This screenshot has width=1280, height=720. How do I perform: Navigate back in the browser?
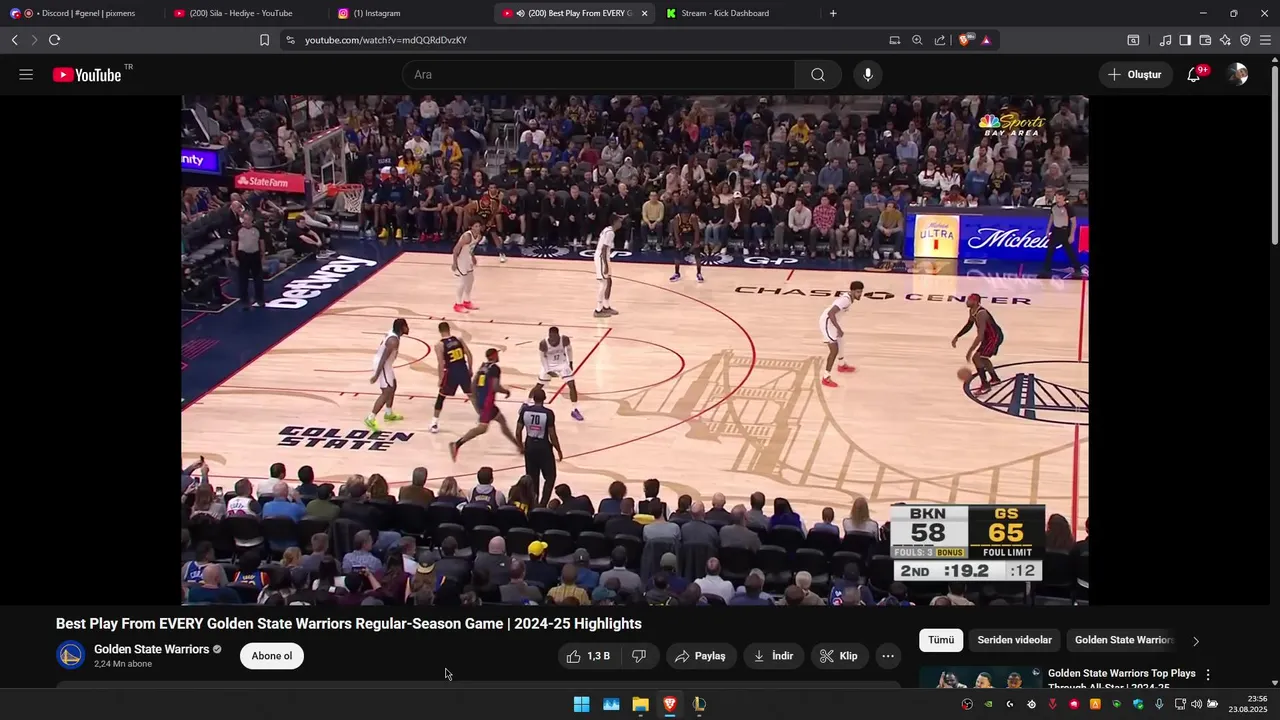tap(14, 40)
